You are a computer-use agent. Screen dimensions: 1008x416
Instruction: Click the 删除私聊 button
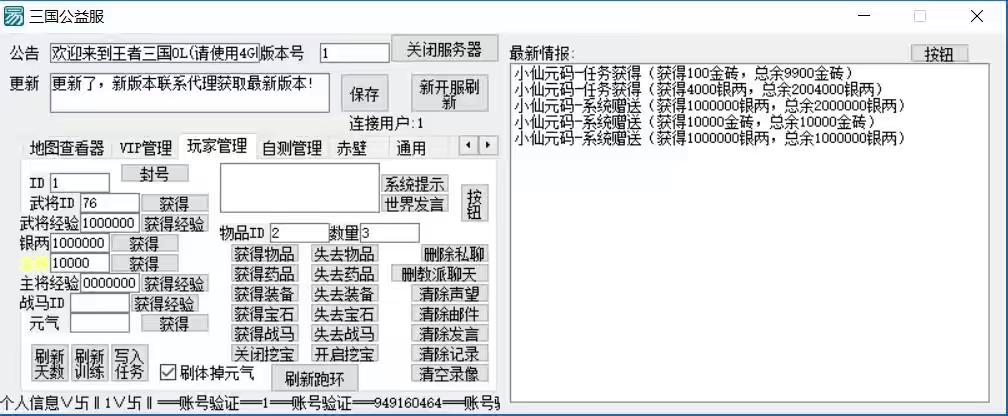[x=454, y=253]
